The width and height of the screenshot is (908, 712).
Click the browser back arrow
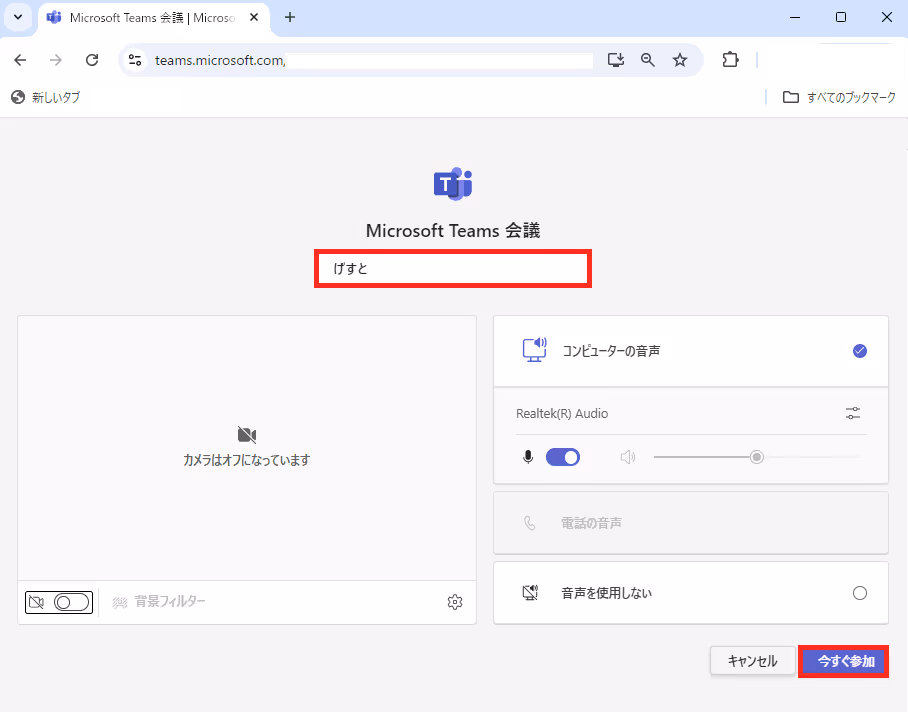point(20,60)
